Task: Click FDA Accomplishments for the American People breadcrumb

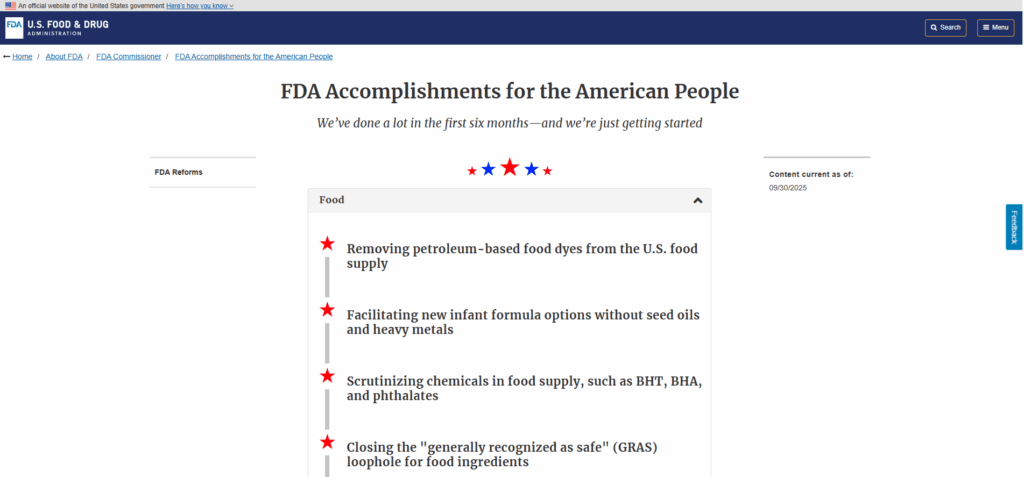Action: [x=254, y=57]
